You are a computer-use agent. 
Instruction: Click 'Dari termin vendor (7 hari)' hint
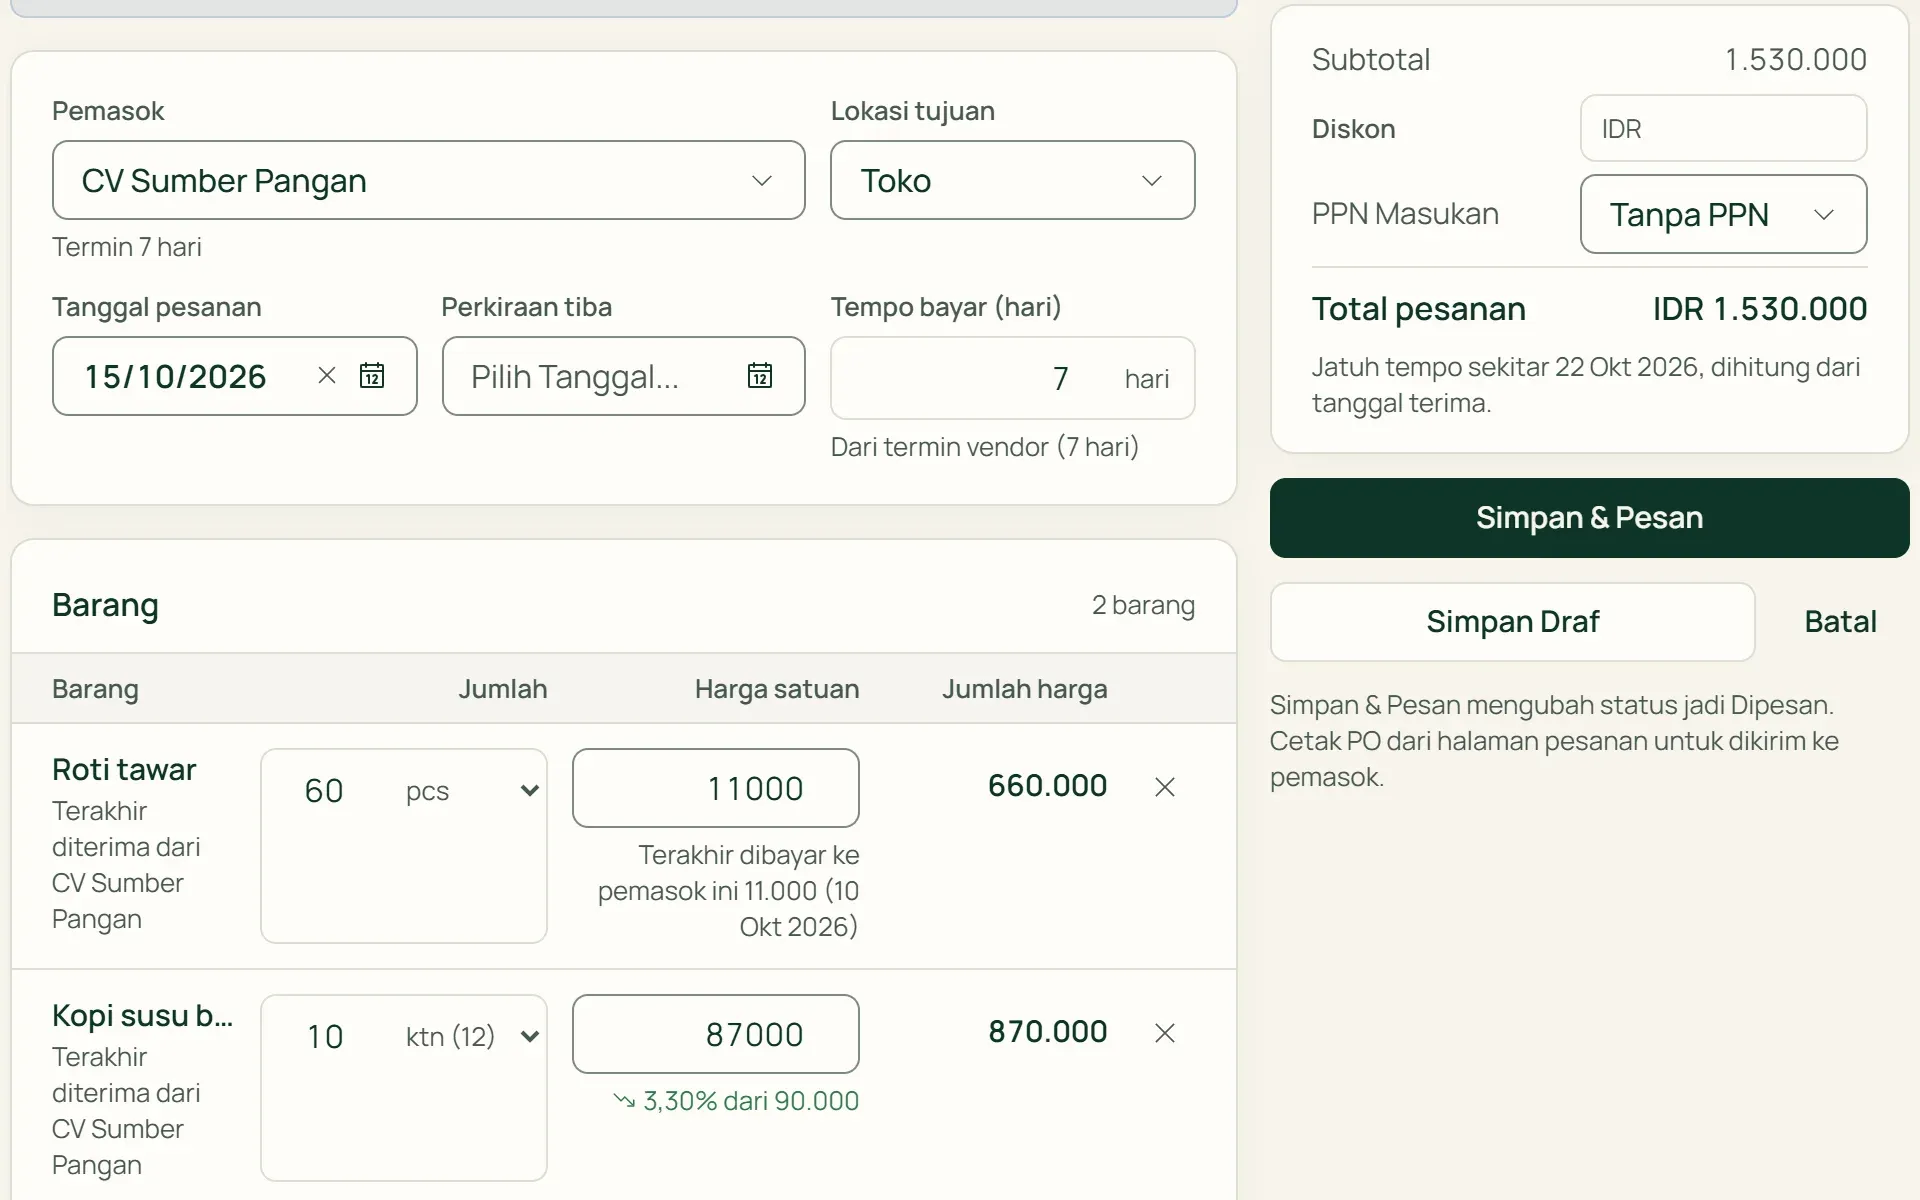(985, 447)
